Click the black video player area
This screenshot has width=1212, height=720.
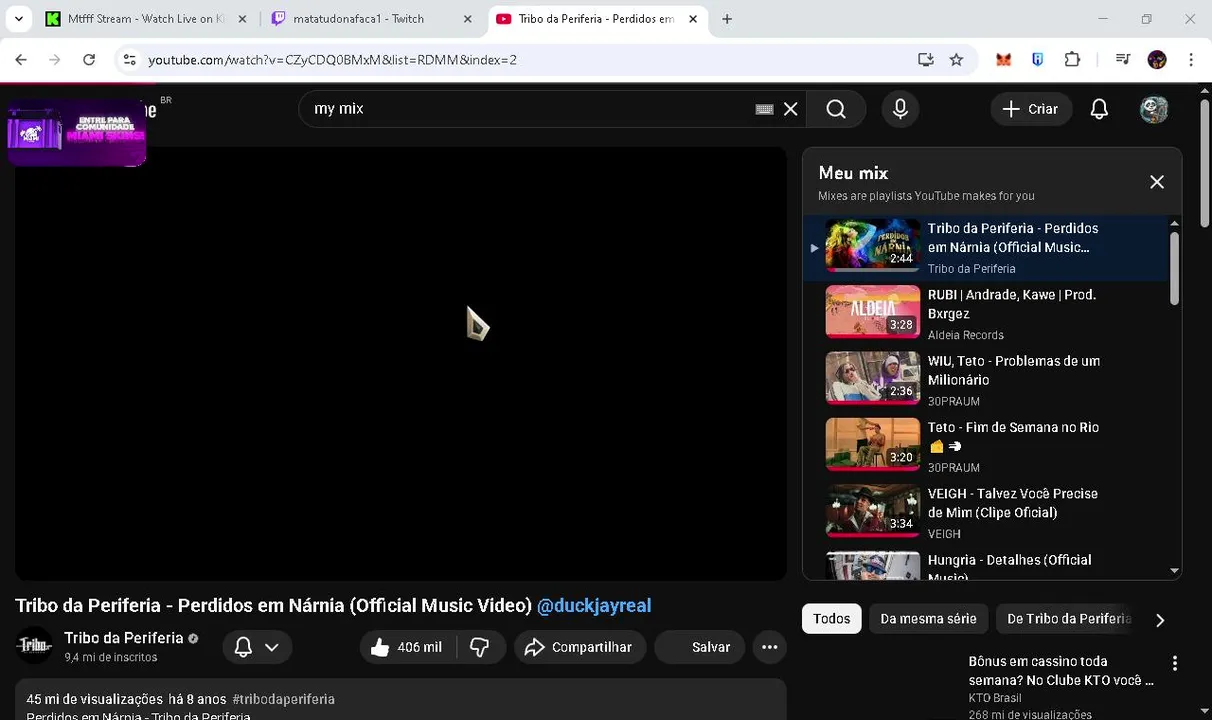(x=401, y=364)
